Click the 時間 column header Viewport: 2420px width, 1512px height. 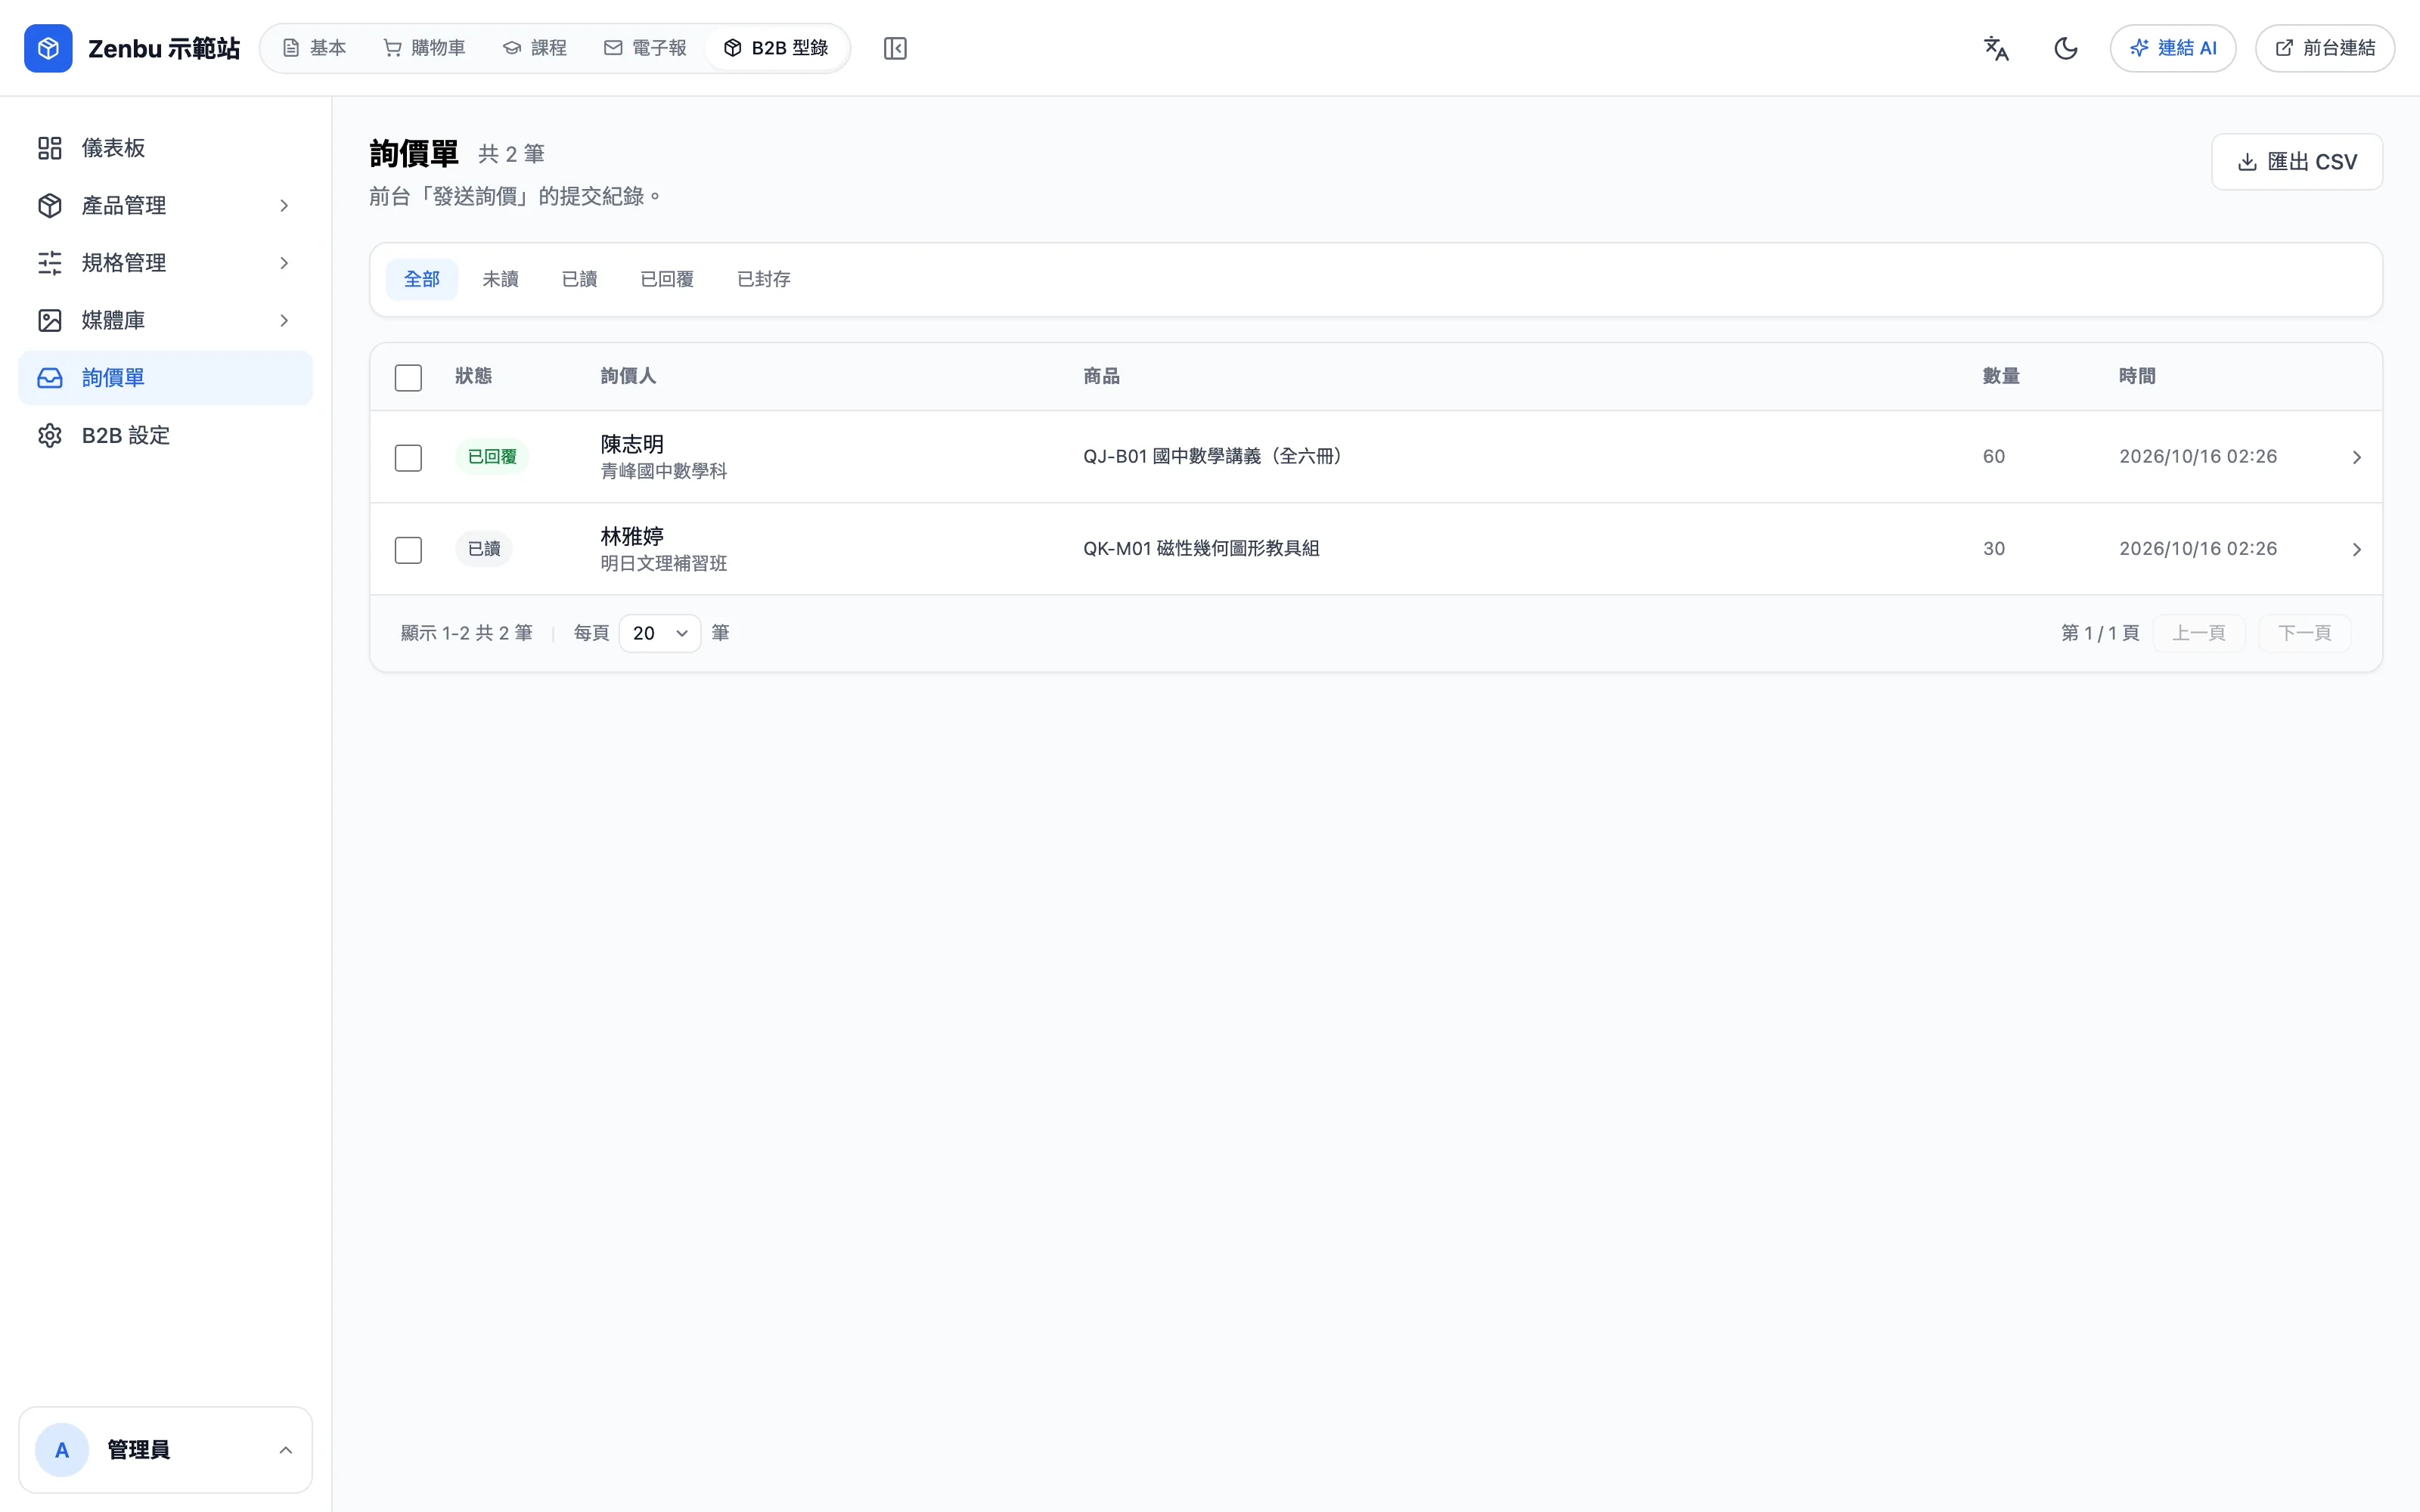2137,376
